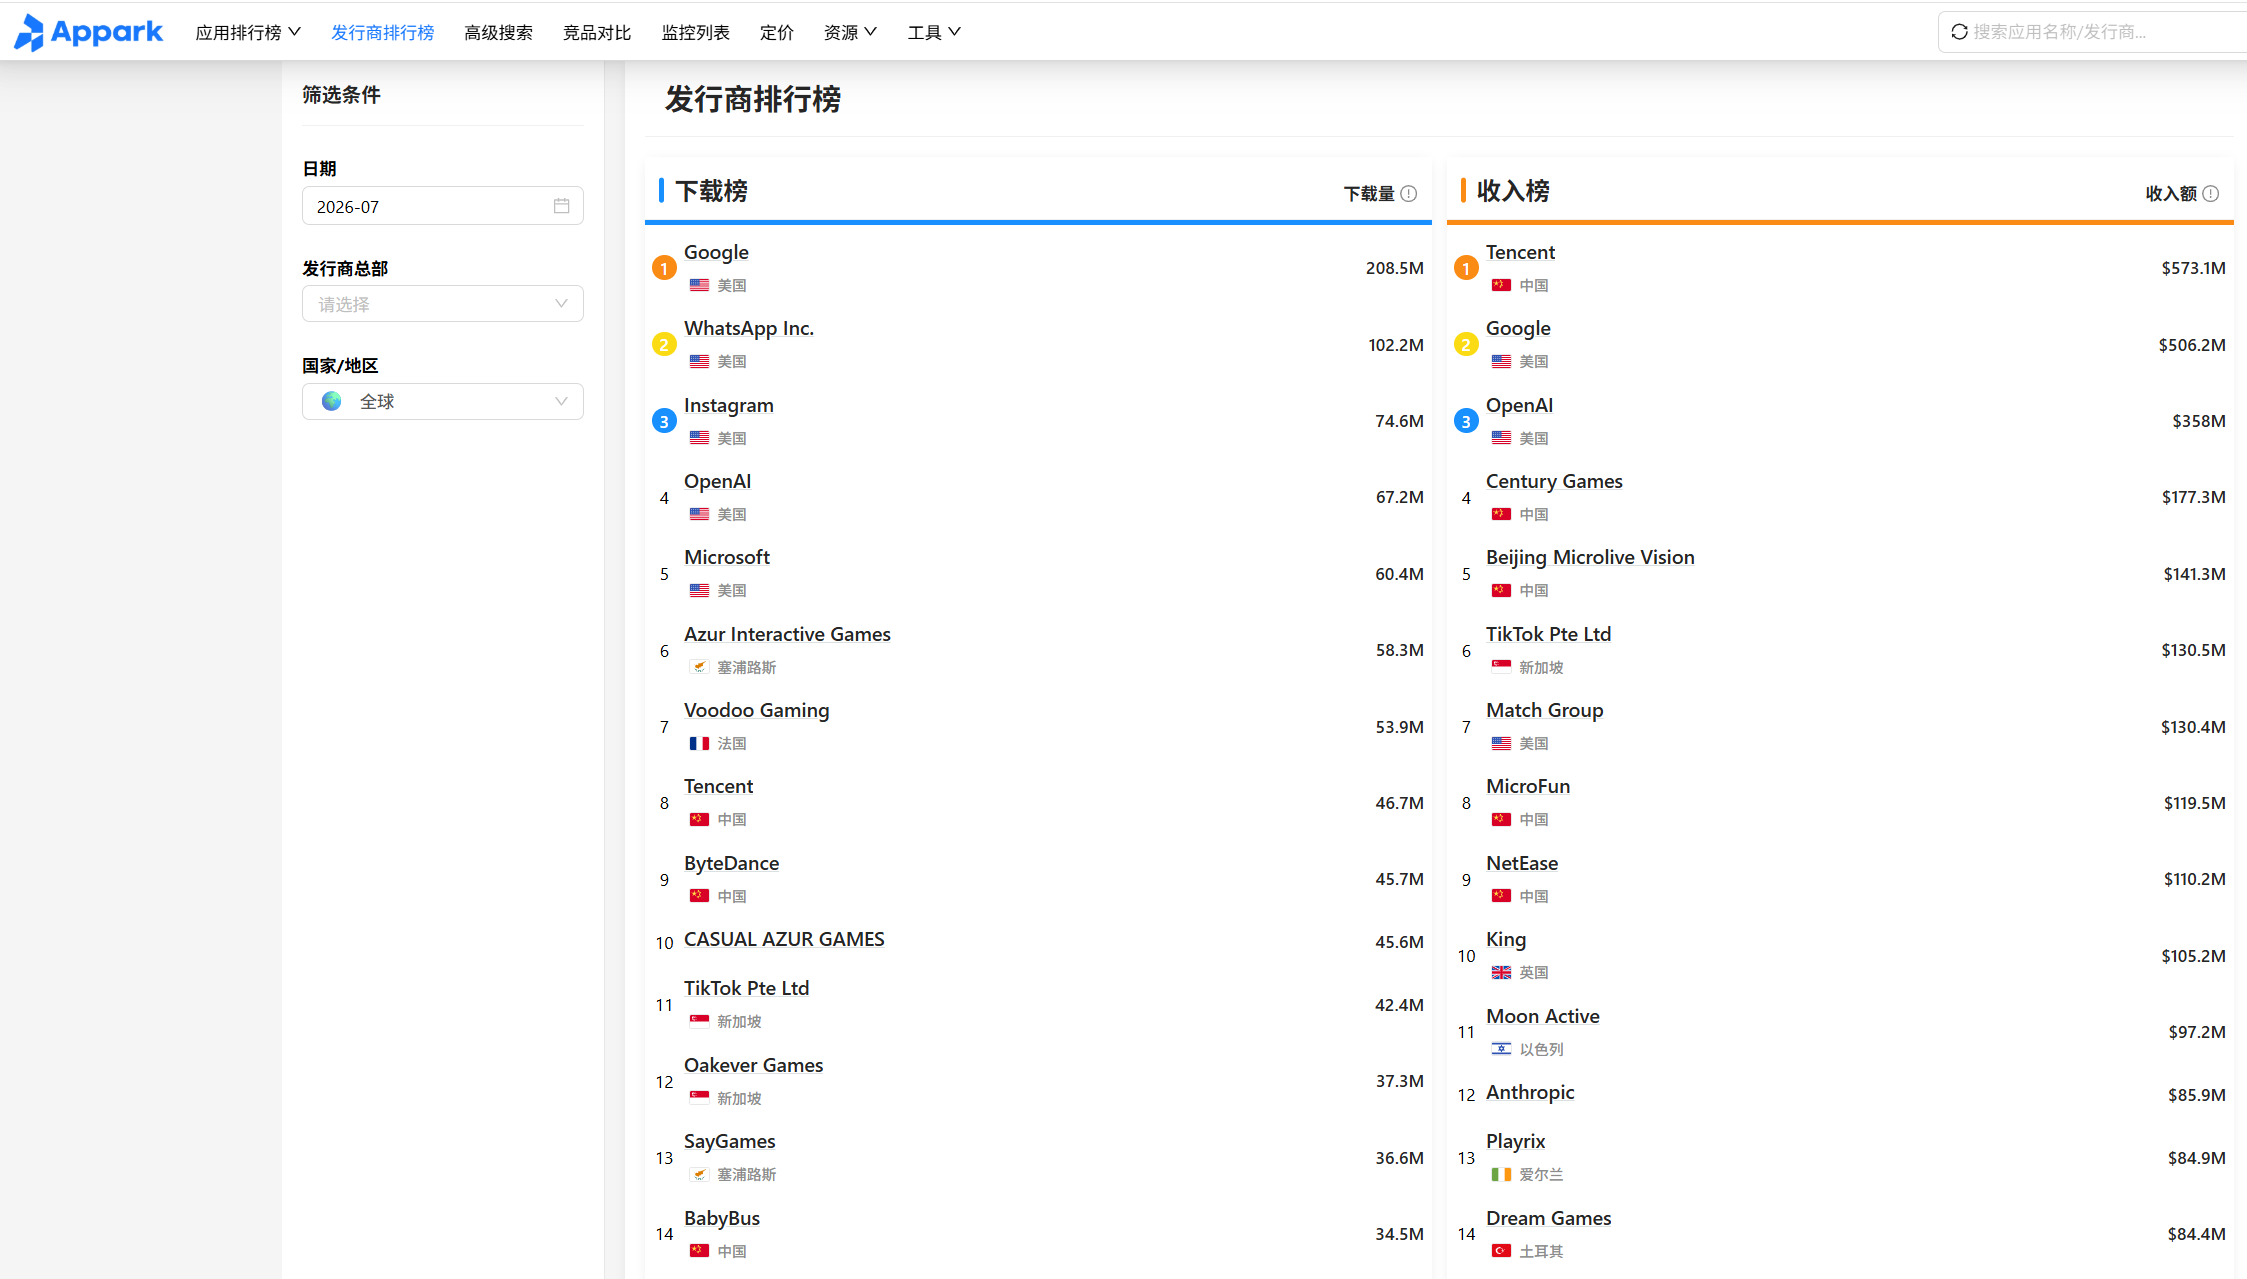This screenshot has height=1279, width=2247.
Task: Click the 45.6M download value
Action: click(x=1399, y=942)
